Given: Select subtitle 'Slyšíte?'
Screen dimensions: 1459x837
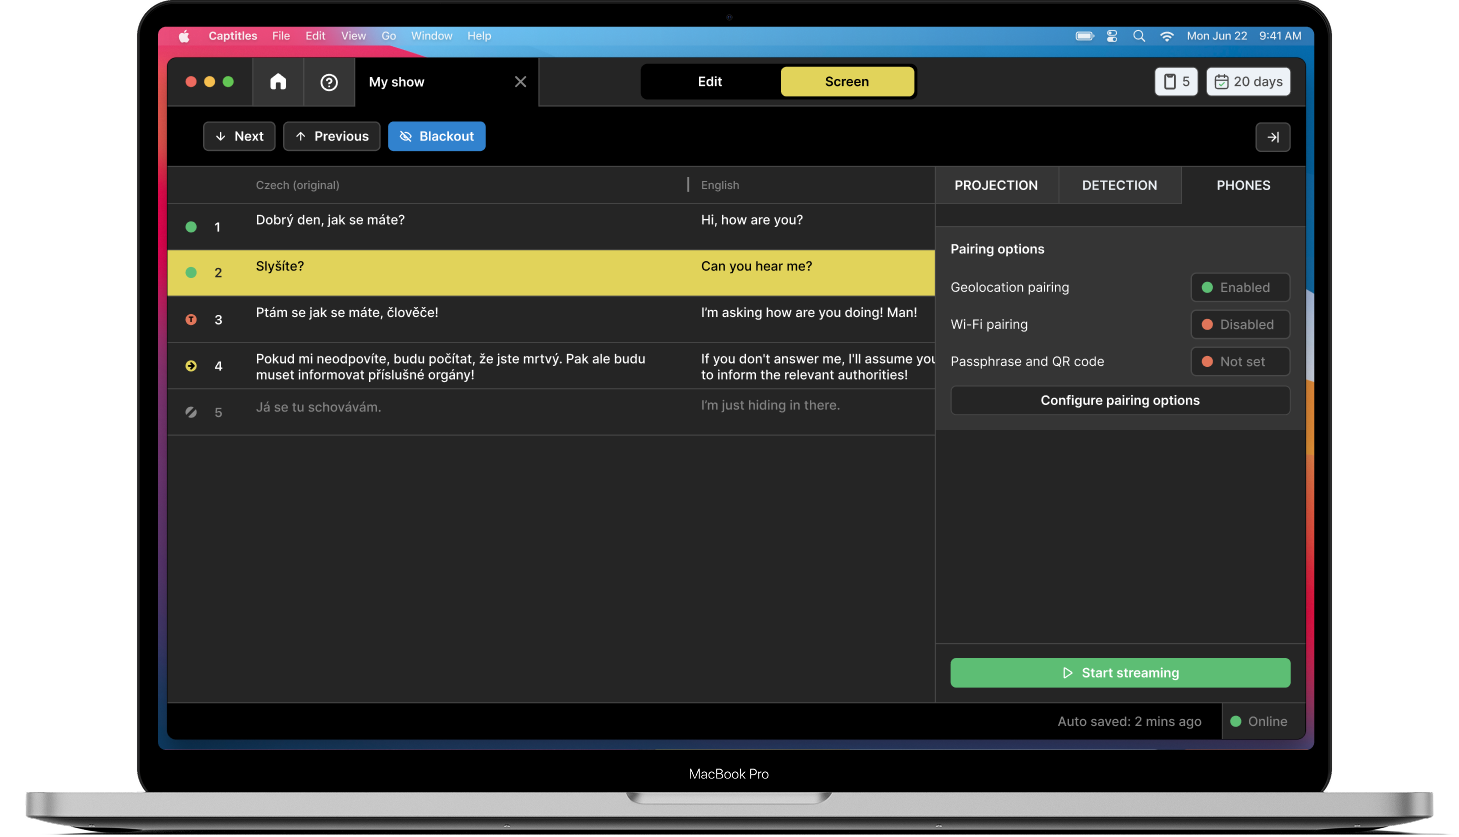Looking at the screenshot, I should pyautogui.click(x=280, y=267).
